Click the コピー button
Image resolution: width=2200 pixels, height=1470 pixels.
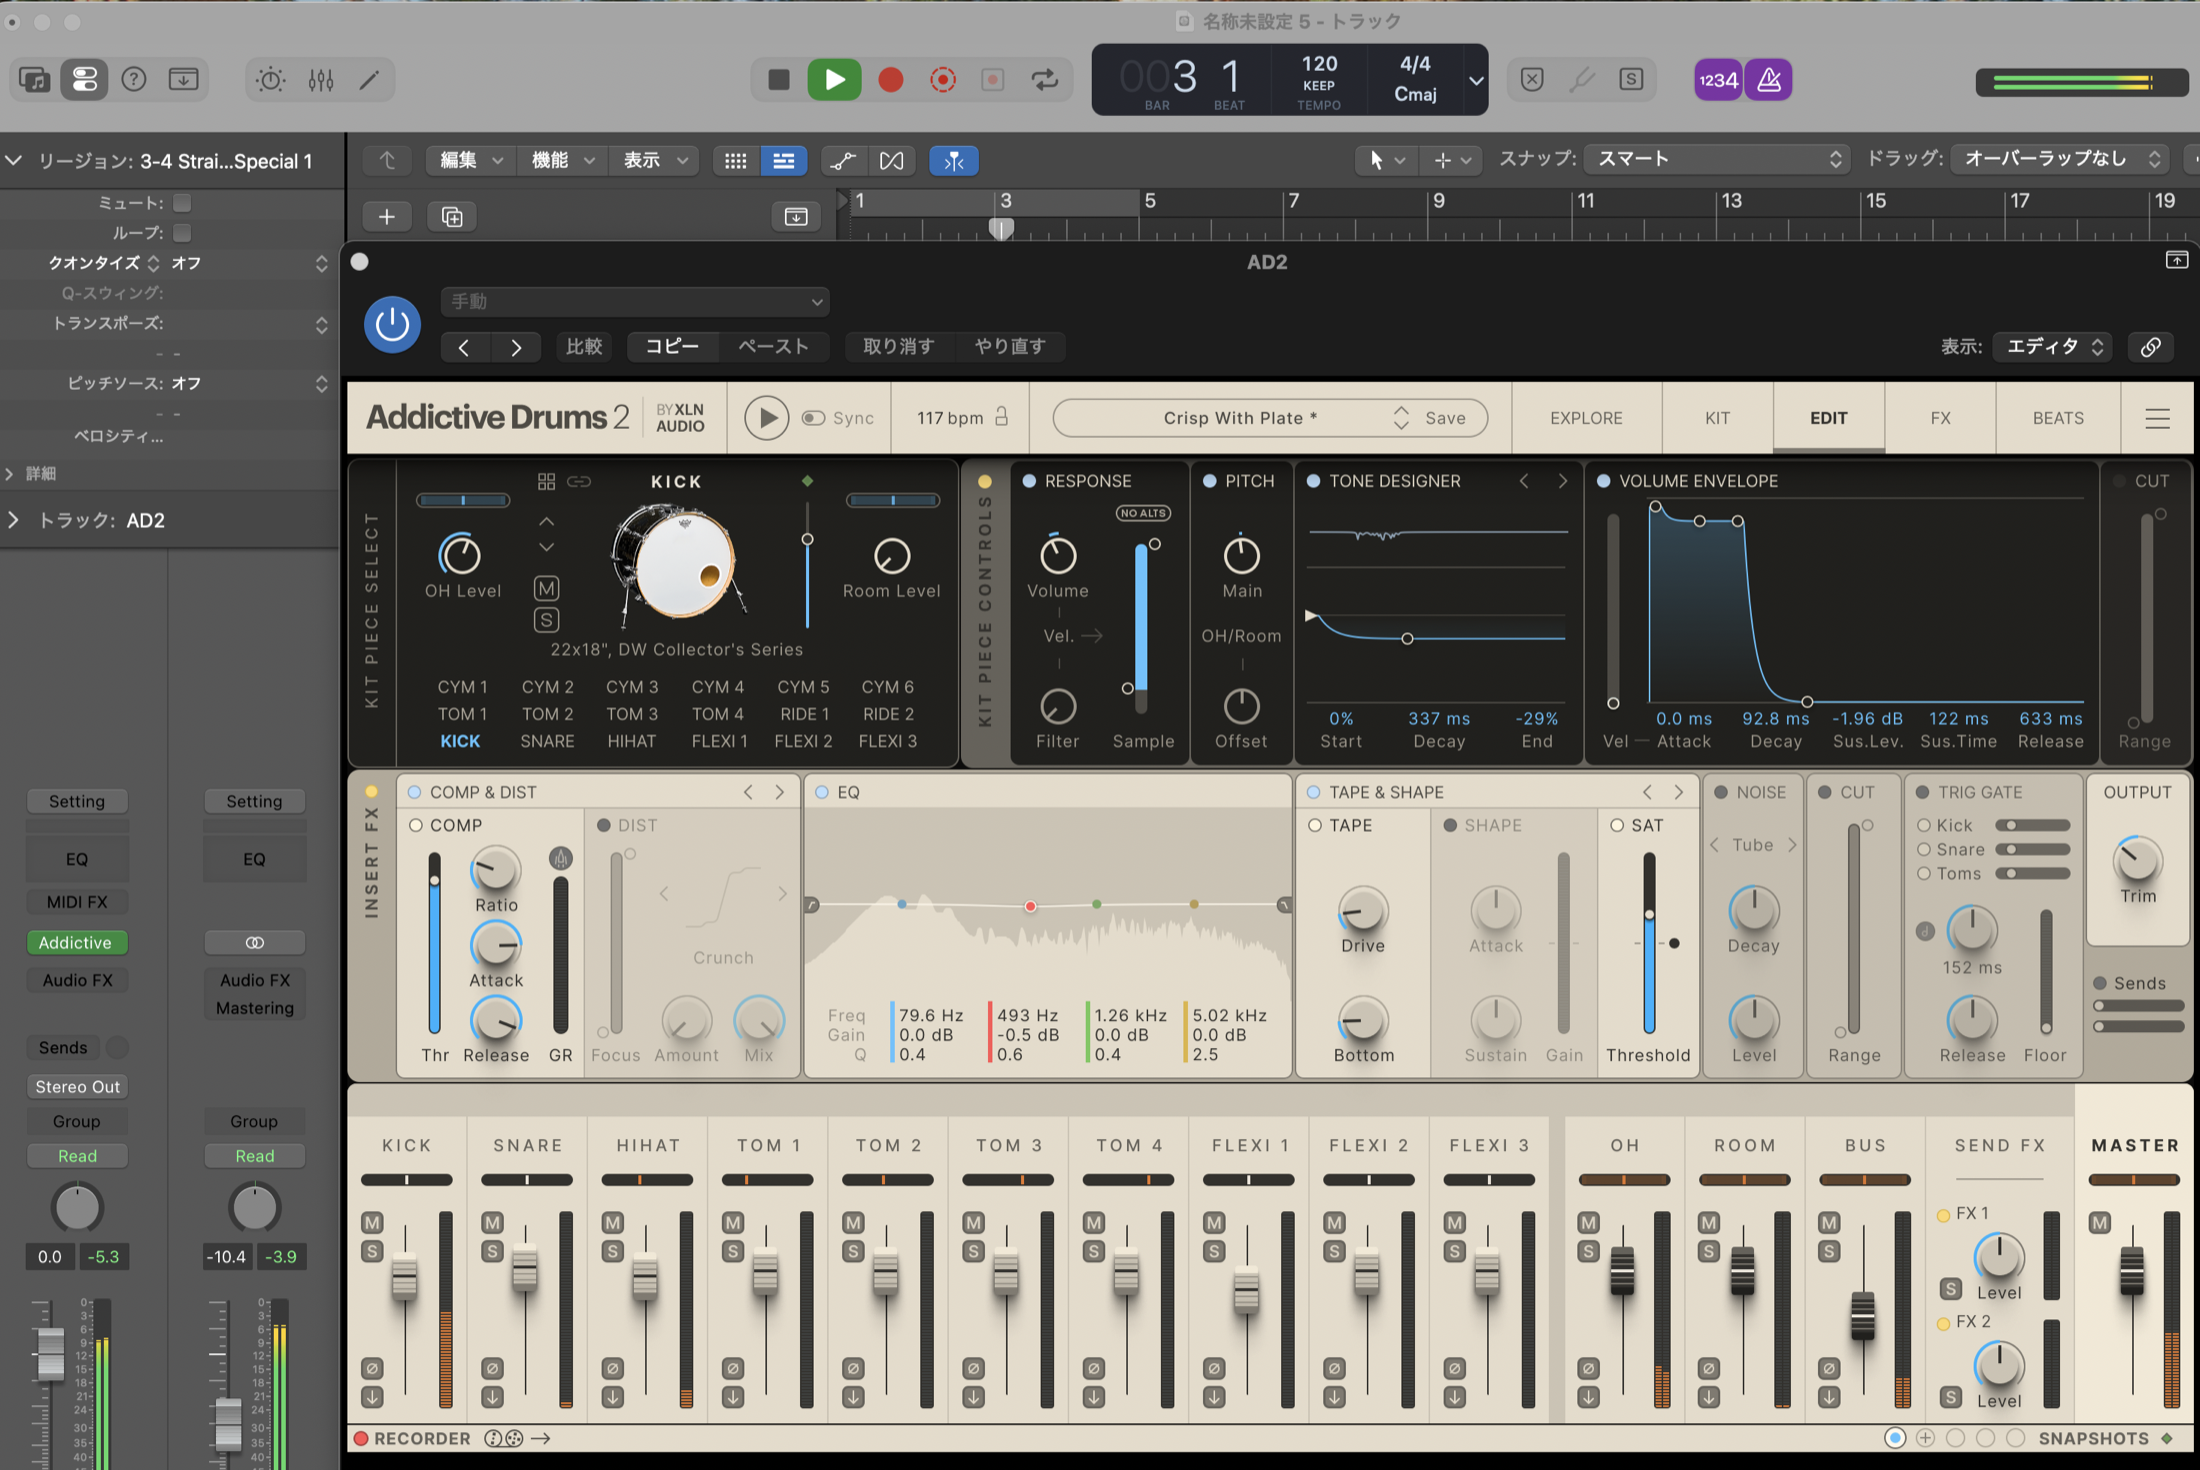[672, 347]
